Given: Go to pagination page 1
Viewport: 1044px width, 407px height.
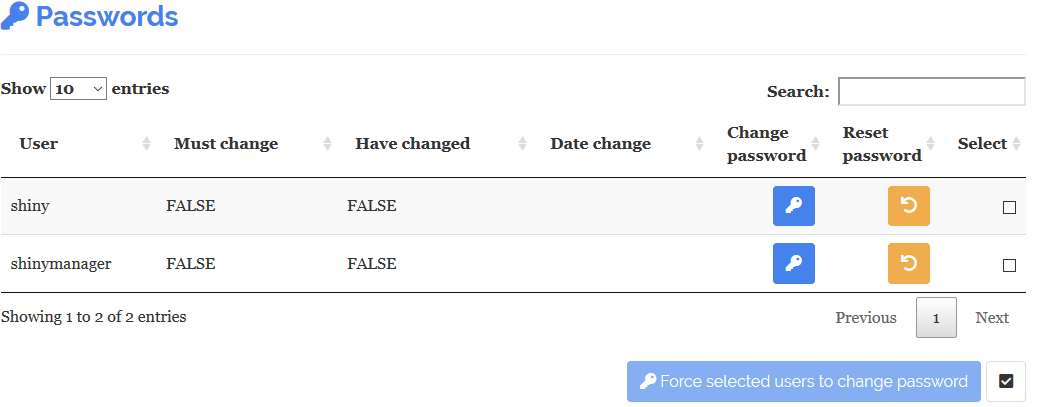Looking at the screenshot, I should pos(936,318).
